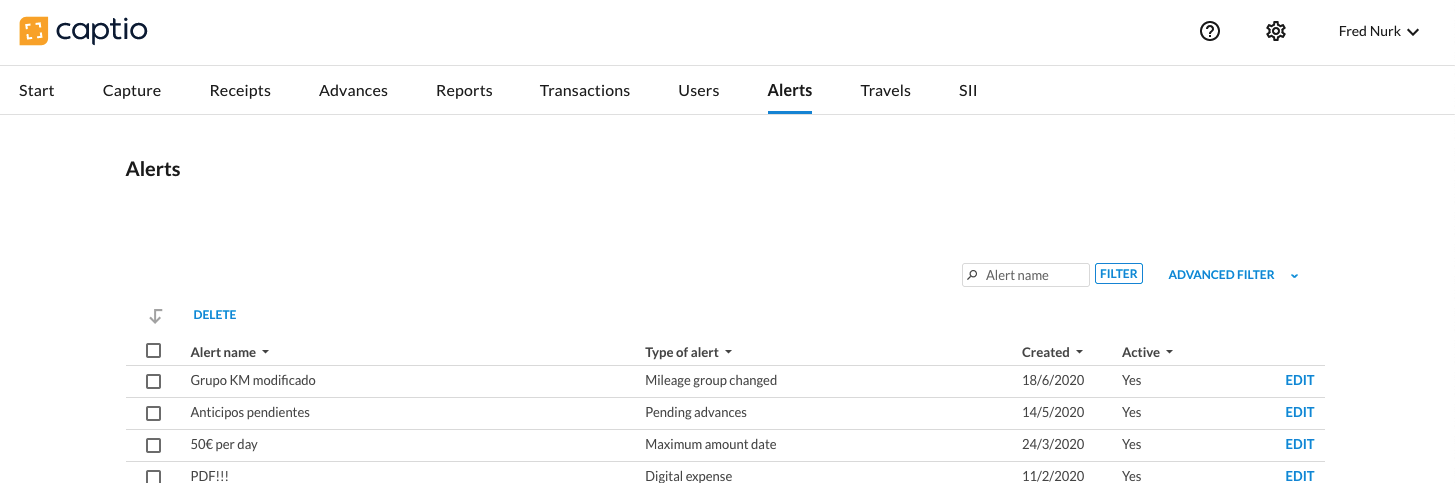Edit the Grupo KM modificado alert
Viewport: 1455px width, 483px height.
(1299, 380)
